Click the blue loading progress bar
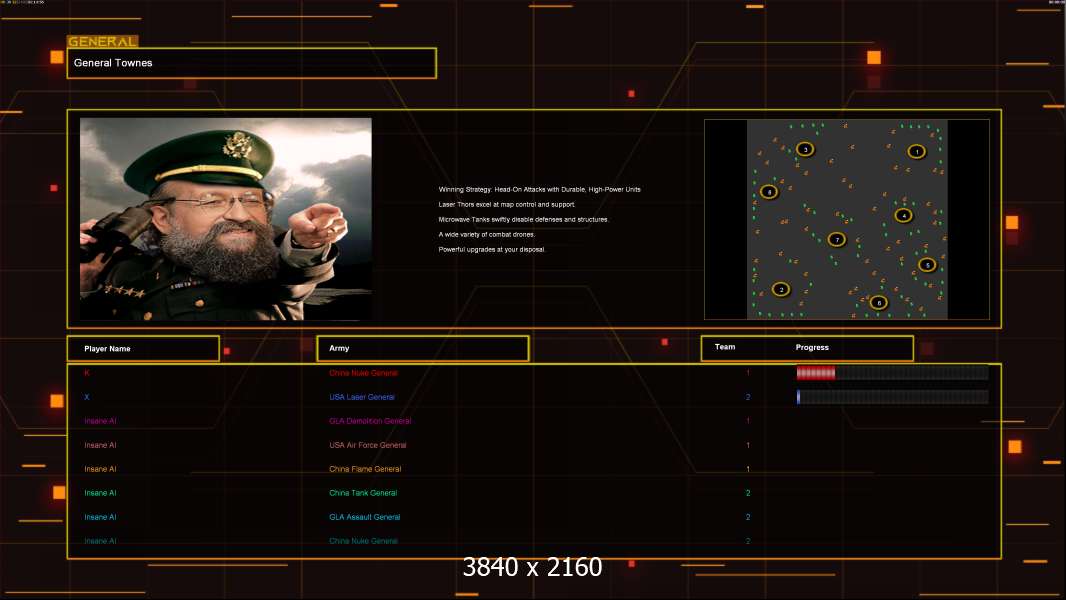The image size is (1066, 600). (798, 397)
